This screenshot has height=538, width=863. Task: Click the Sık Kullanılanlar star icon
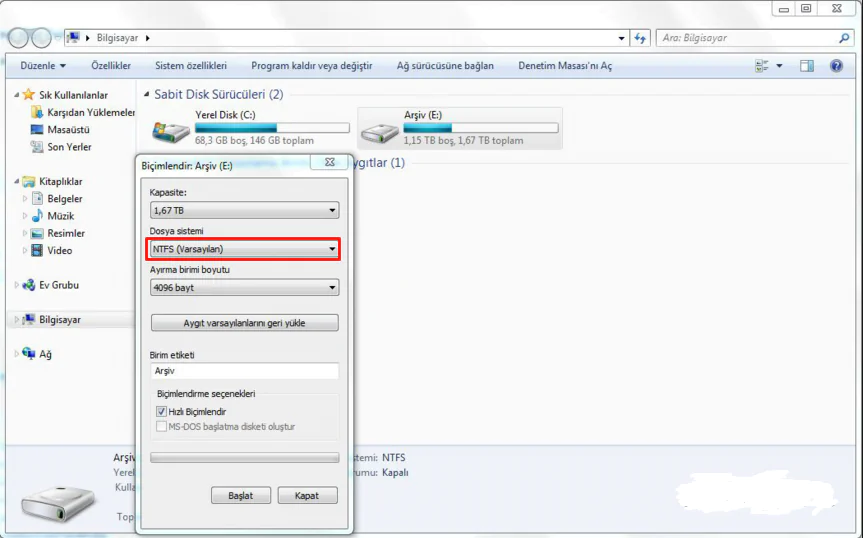pos(29,95)
